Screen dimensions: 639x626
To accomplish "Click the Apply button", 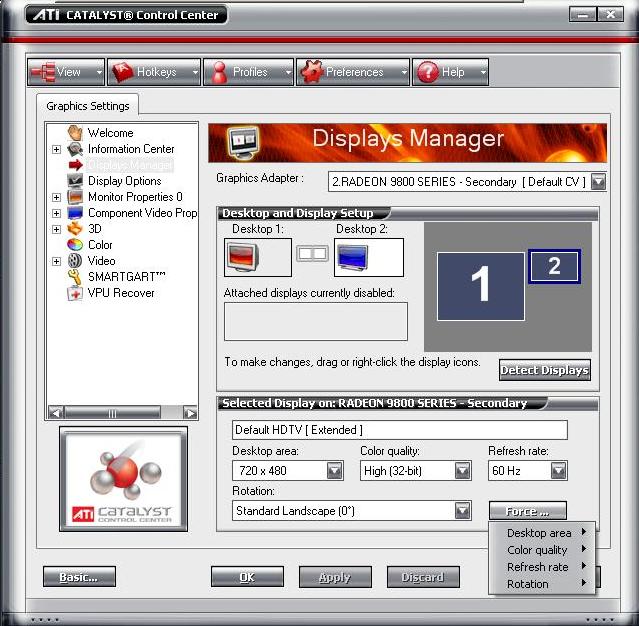I will tap(335, 577).
